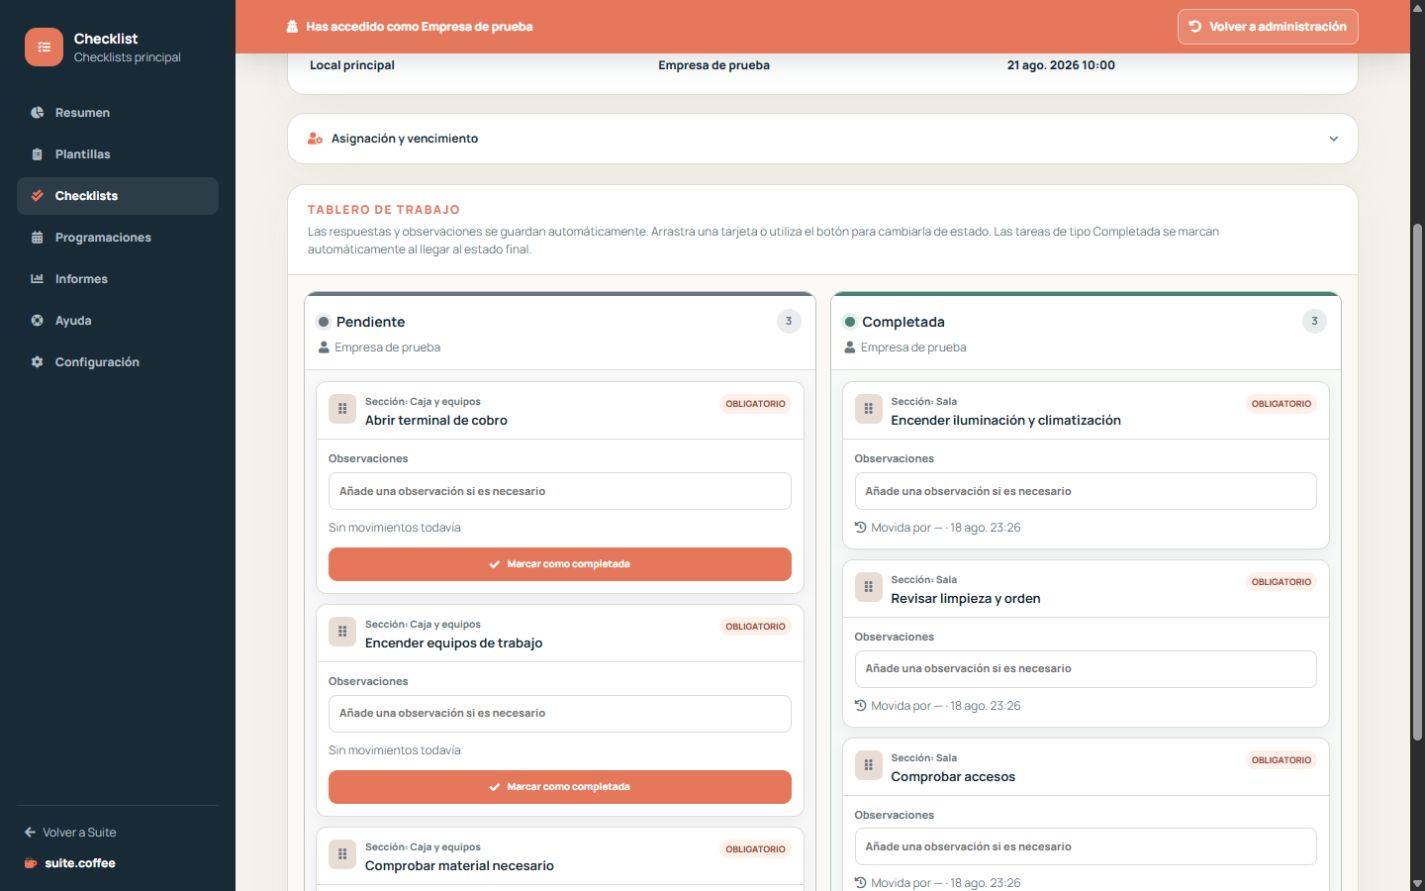1425x891 pixels.
Task: Expand the Asignación y vencimiento chevron
Action: click(x=1333, y=139)
